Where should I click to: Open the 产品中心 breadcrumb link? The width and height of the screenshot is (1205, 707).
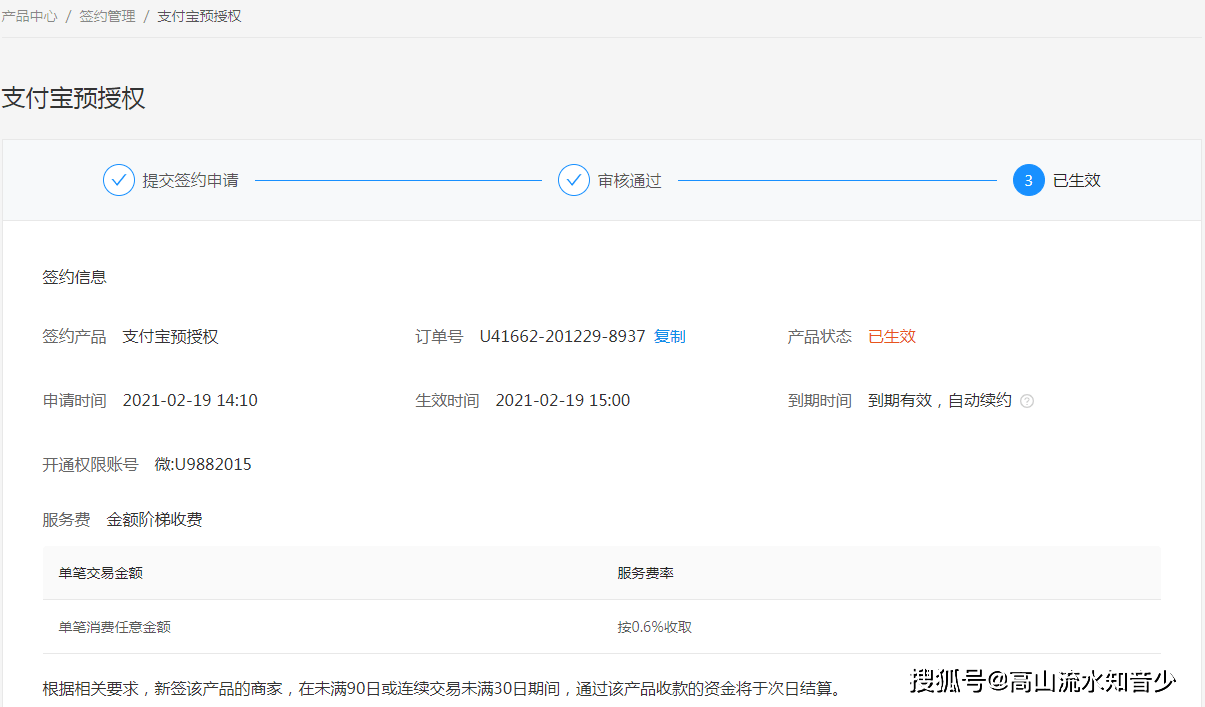(x=29, y=17)
